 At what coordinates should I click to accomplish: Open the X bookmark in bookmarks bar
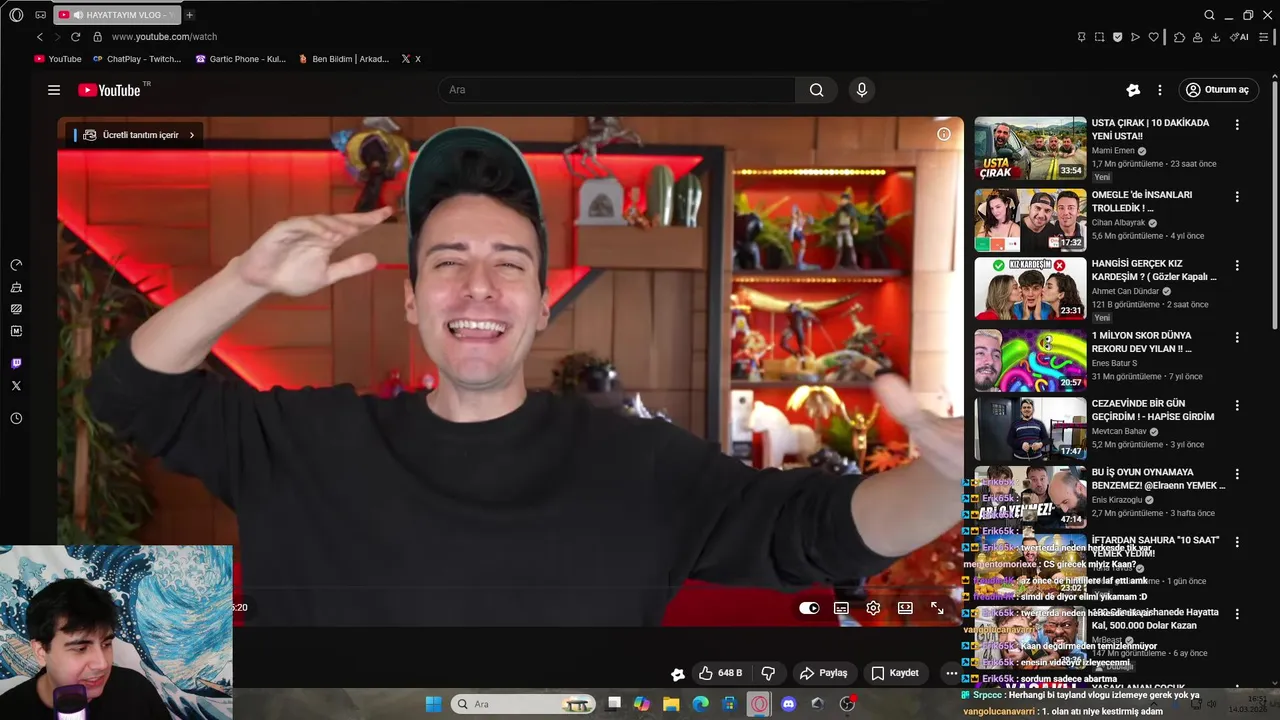[x=411, y=59]
